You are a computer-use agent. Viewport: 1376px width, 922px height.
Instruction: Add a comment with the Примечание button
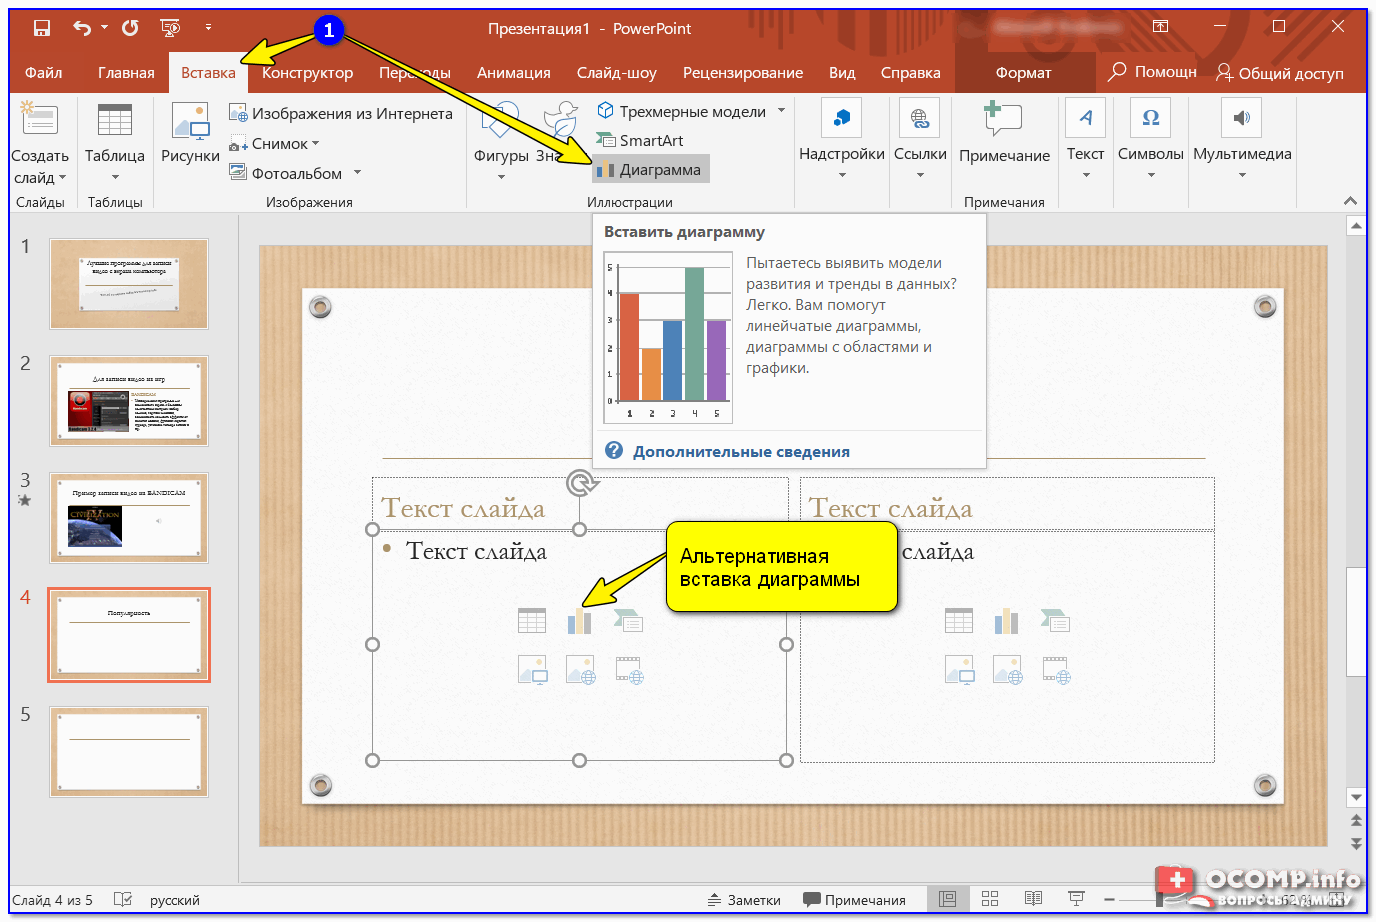[1004, 133]
